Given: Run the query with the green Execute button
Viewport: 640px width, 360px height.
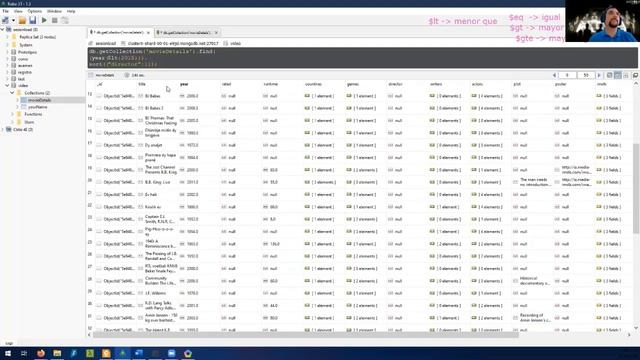Looking at the screenshot, I should pos(44,20).
